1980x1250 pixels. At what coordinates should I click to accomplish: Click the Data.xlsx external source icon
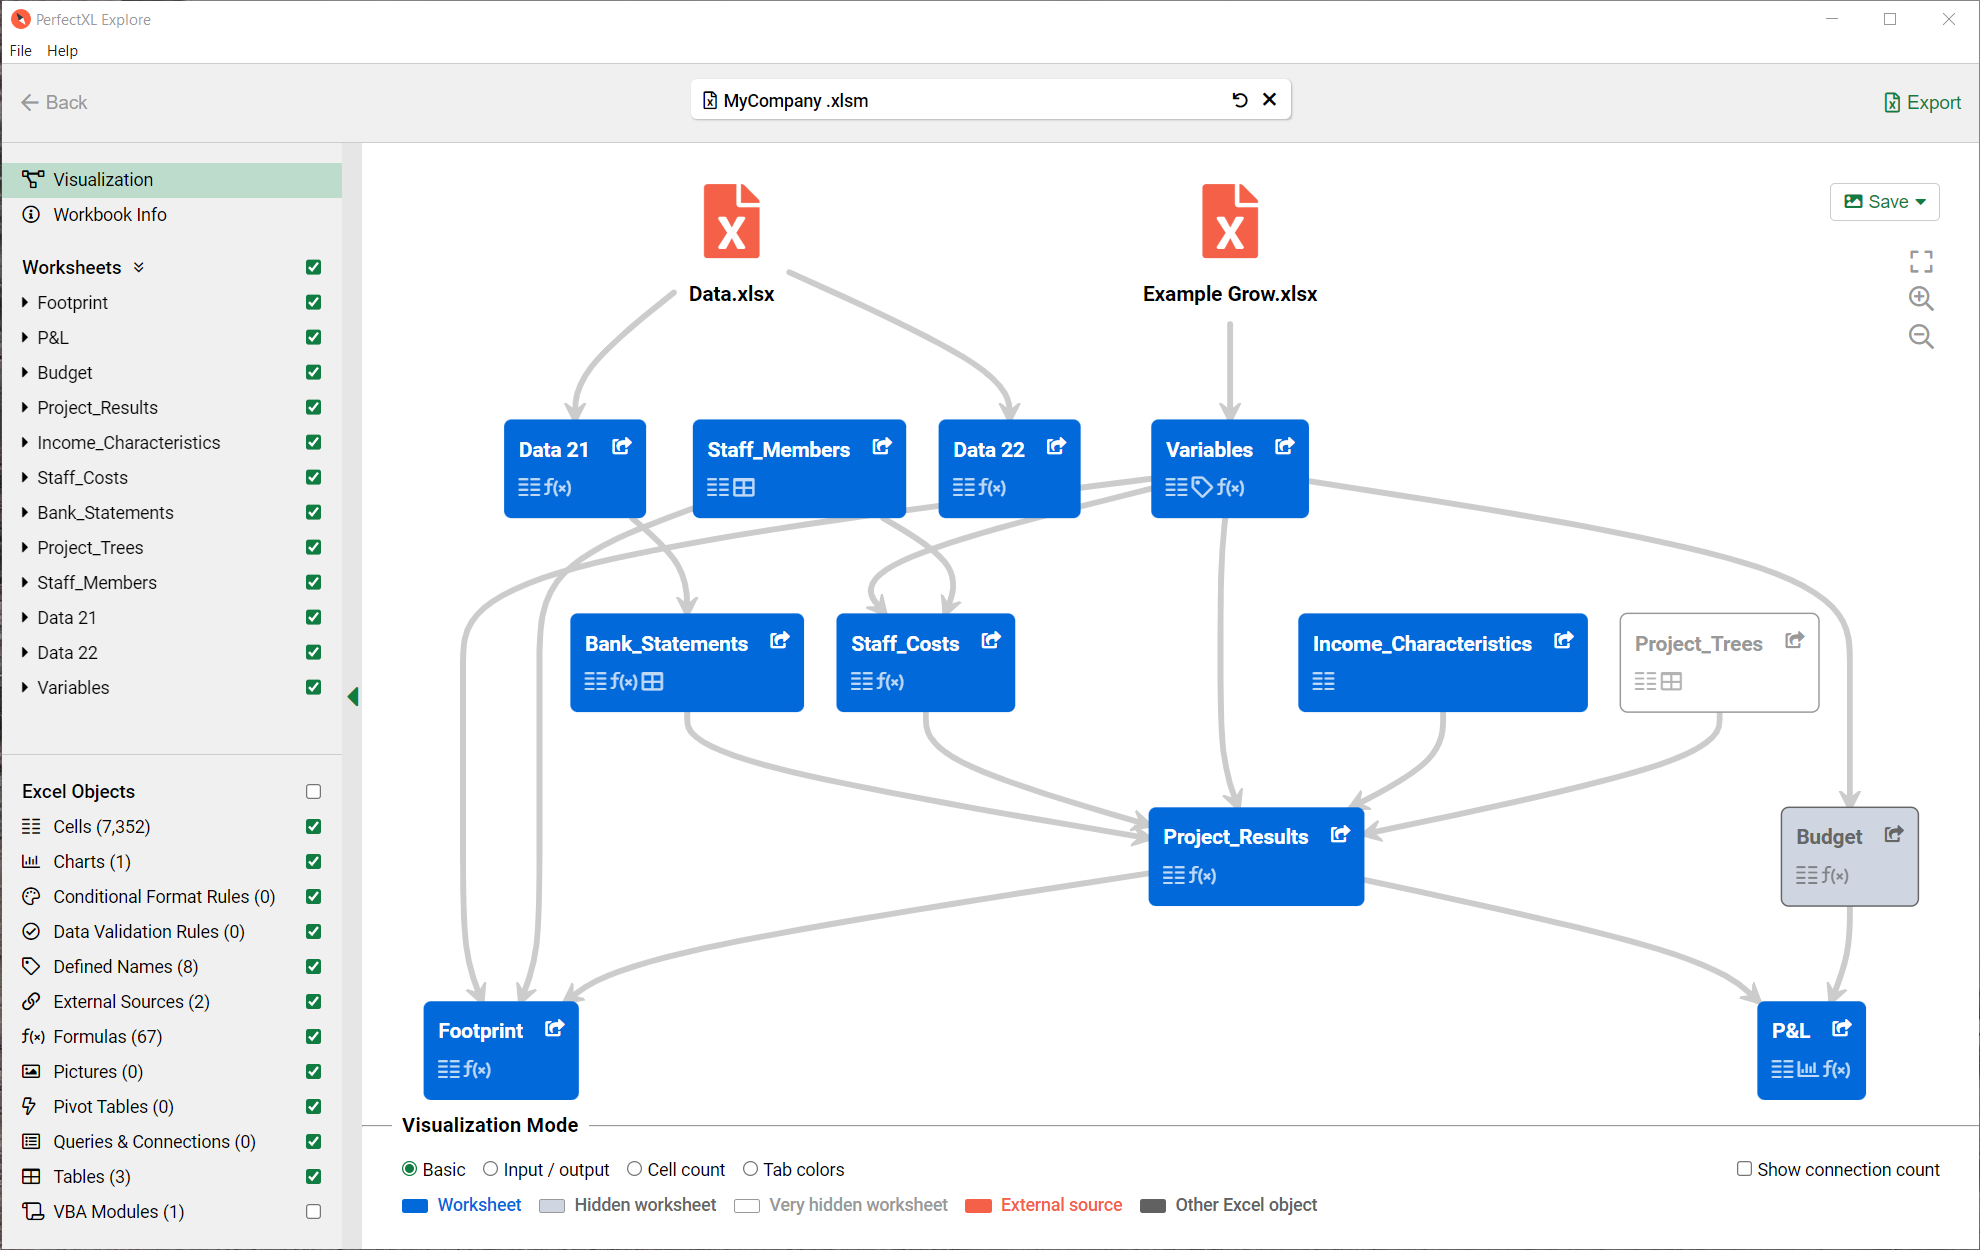(731, 221)
